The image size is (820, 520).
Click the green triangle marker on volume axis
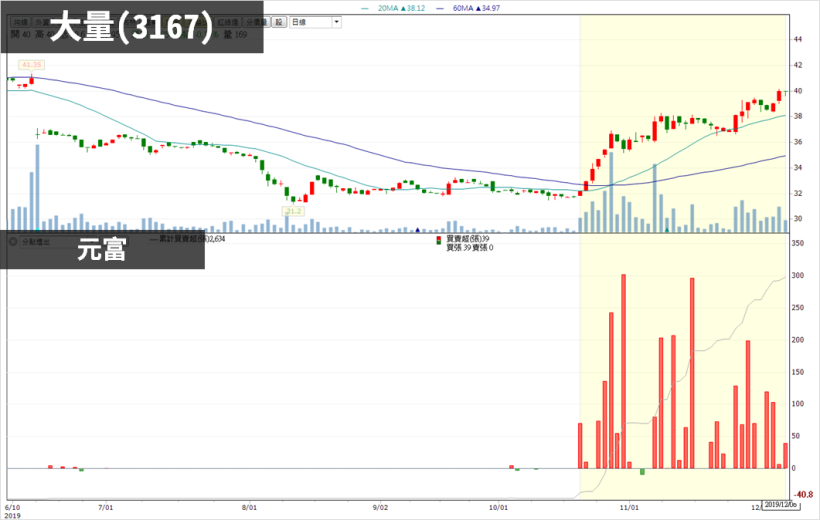click(x=666, y=230)
